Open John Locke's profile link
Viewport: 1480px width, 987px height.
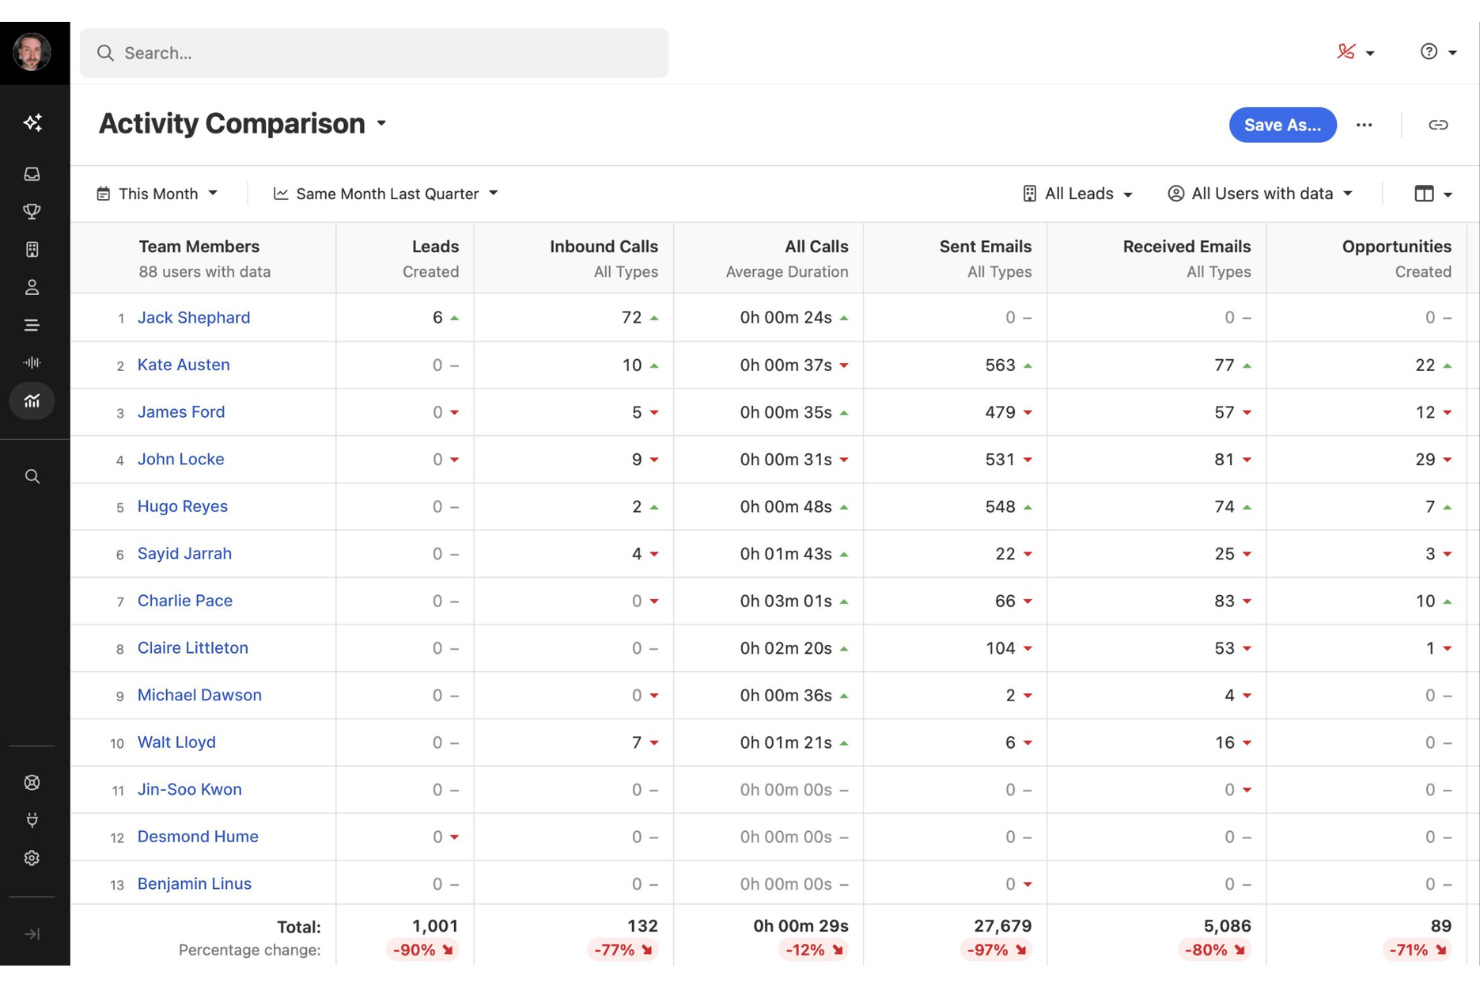pyautogui.click(x=181, y=459)
